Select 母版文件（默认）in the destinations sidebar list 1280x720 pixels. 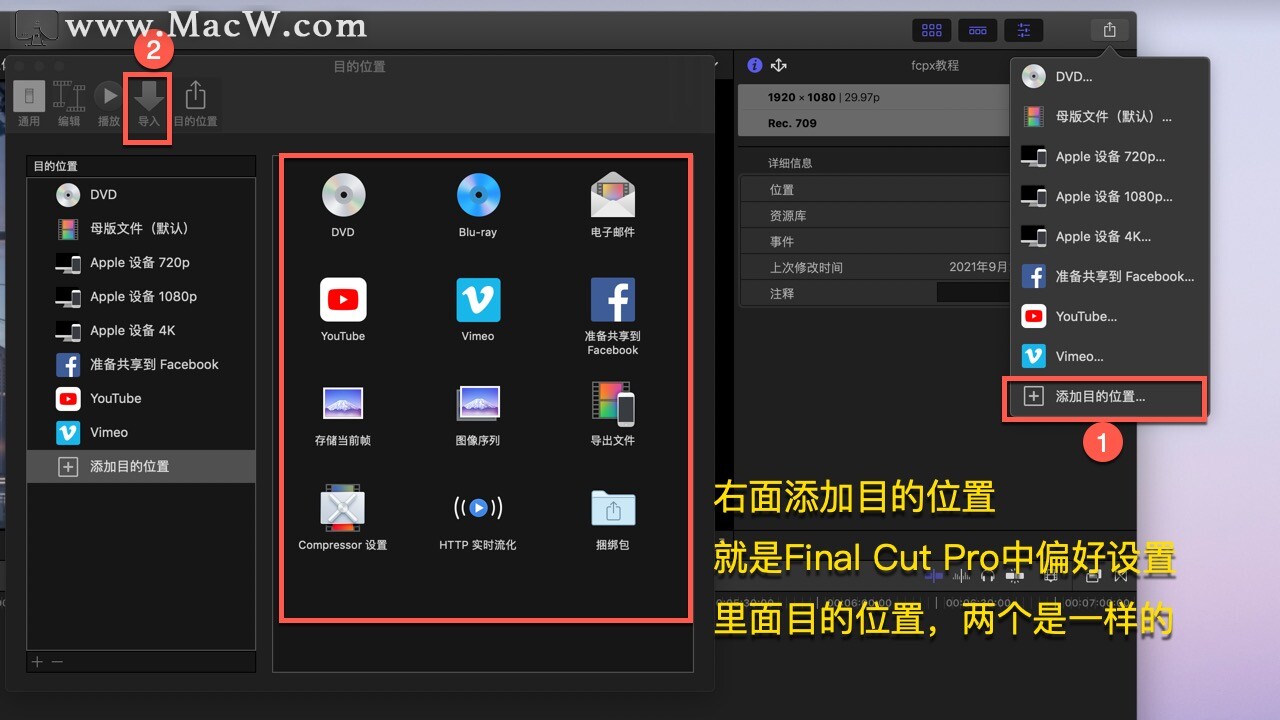pyautogui.click(x=141, y=229)
